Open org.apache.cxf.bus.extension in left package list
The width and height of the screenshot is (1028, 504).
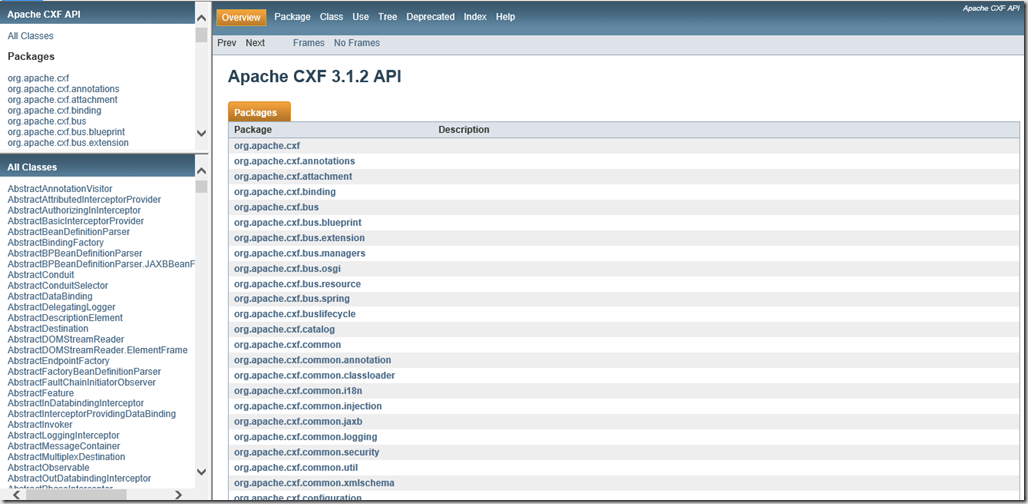(68, 142)
